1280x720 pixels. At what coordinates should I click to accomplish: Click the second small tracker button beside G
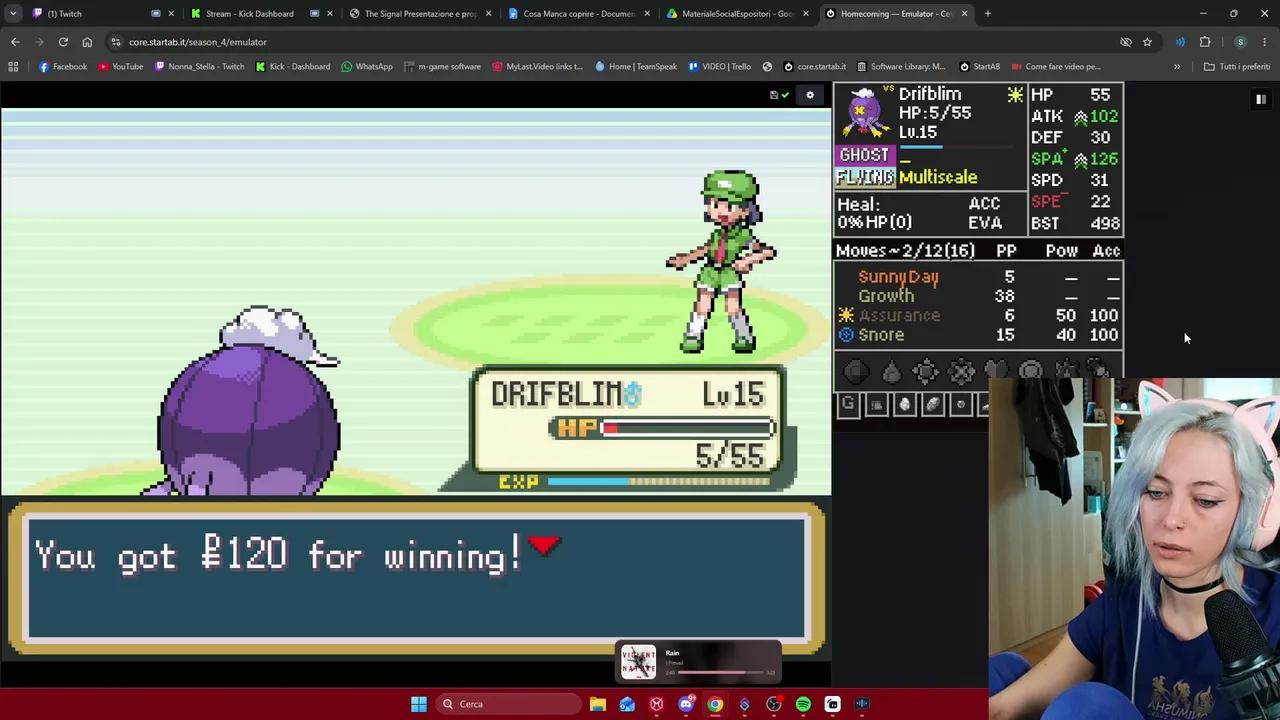click(x=876, y=404)
